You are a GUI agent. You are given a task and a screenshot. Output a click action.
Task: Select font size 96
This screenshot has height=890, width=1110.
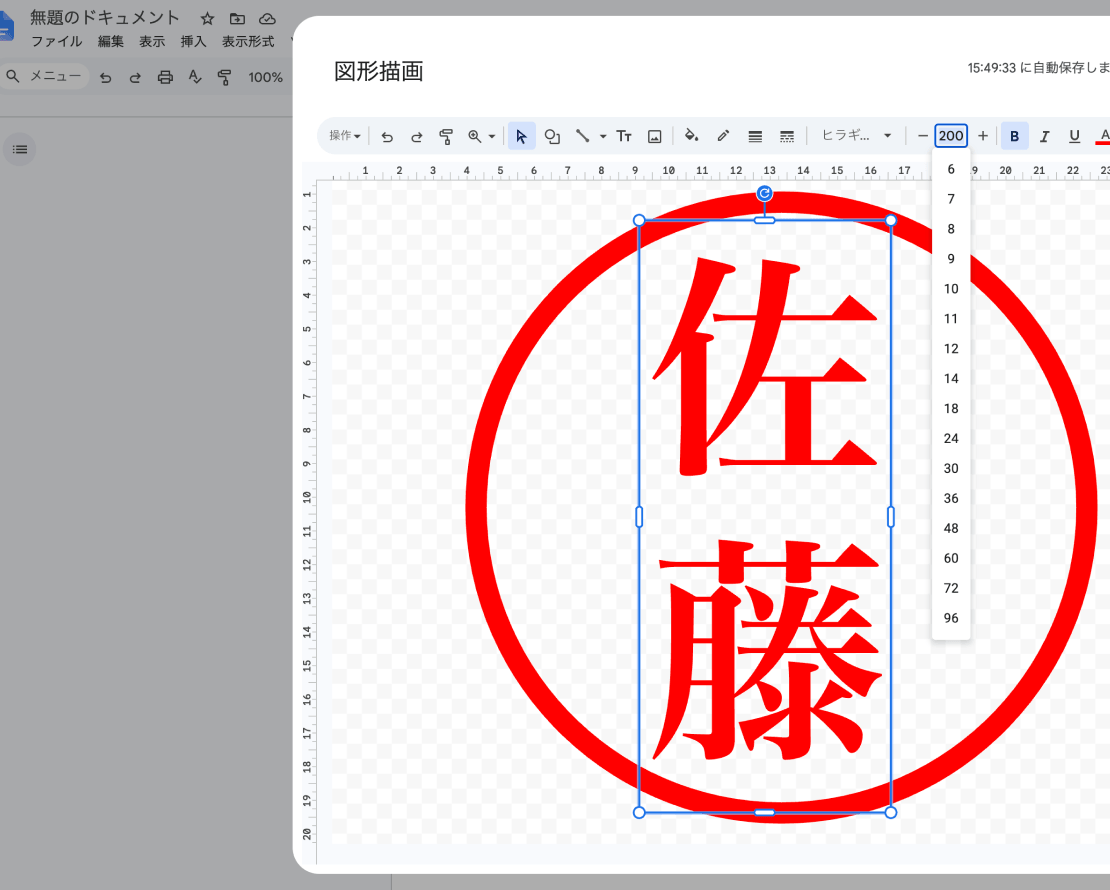click(951, 618)
